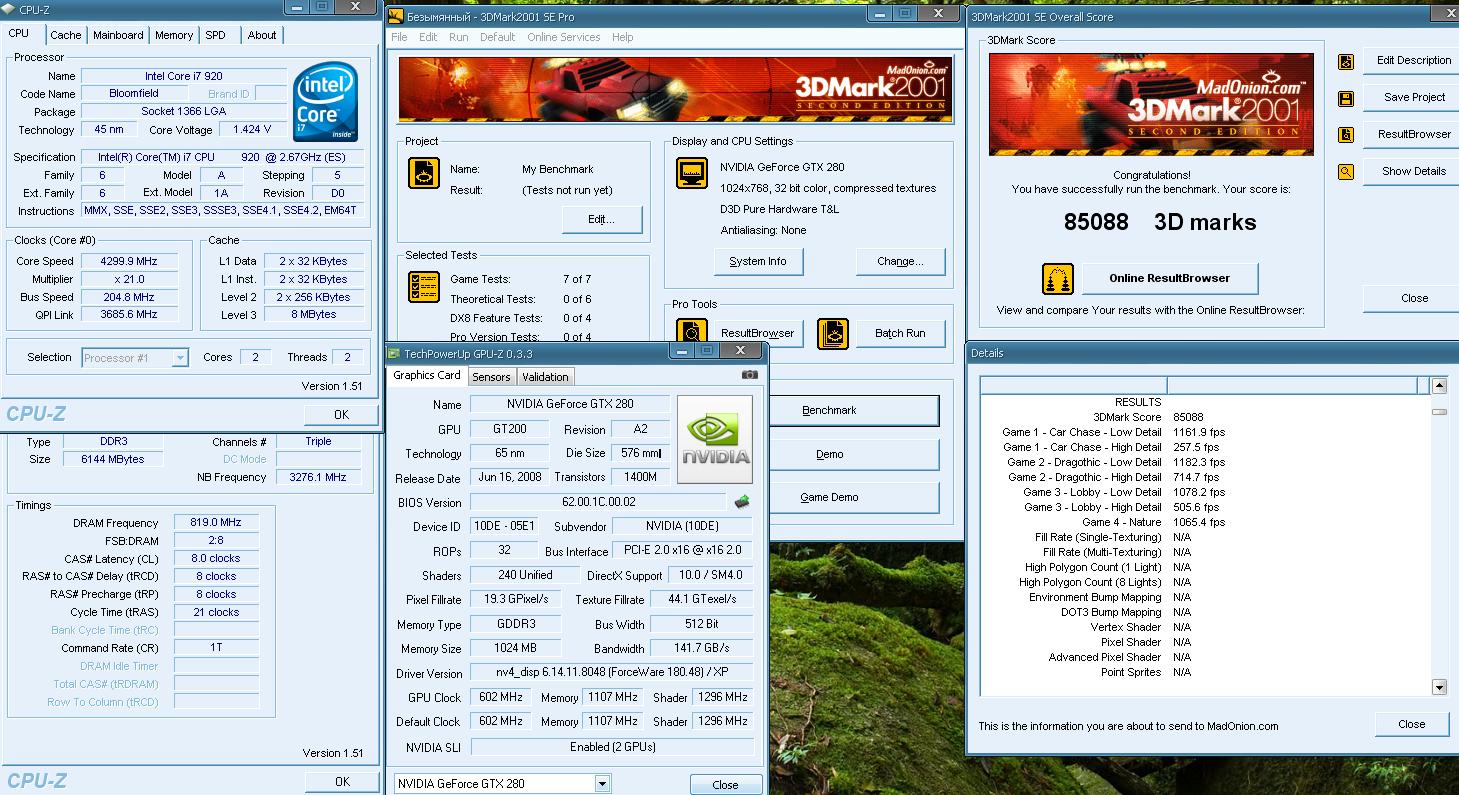Viewport: 1459px width, 795px height.
Task: Click the 3DMark2001 banner in score window
Action: 1151,105
